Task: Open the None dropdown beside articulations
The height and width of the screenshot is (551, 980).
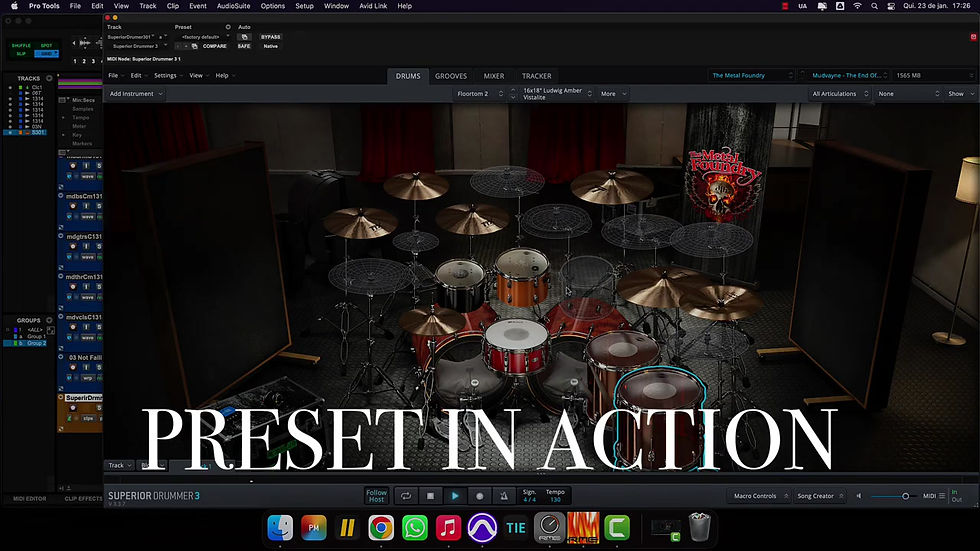Action: click(908, 94)
